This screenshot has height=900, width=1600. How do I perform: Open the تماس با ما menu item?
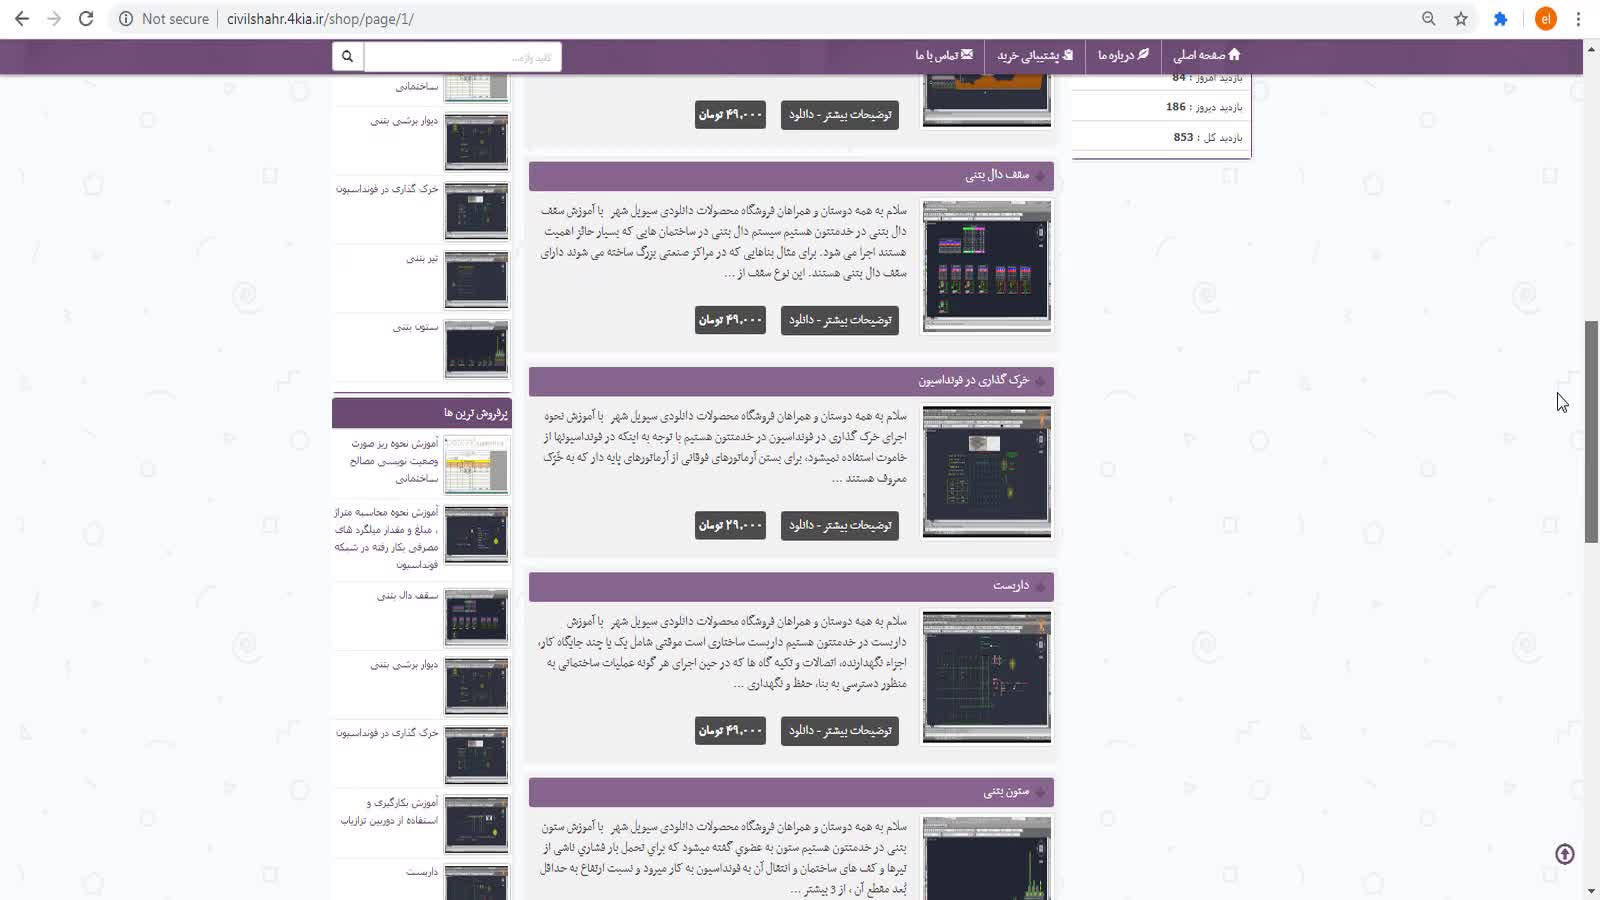pos(943,55)
